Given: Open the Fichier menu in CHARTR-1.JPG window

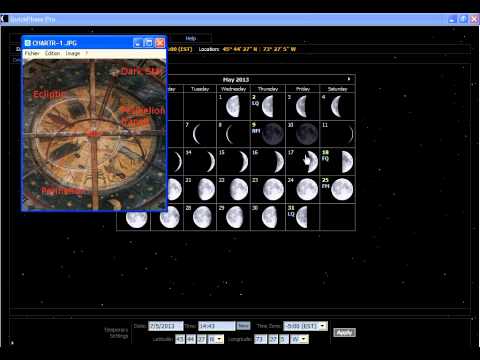Looking at the screenshot, I should (32, 53).
